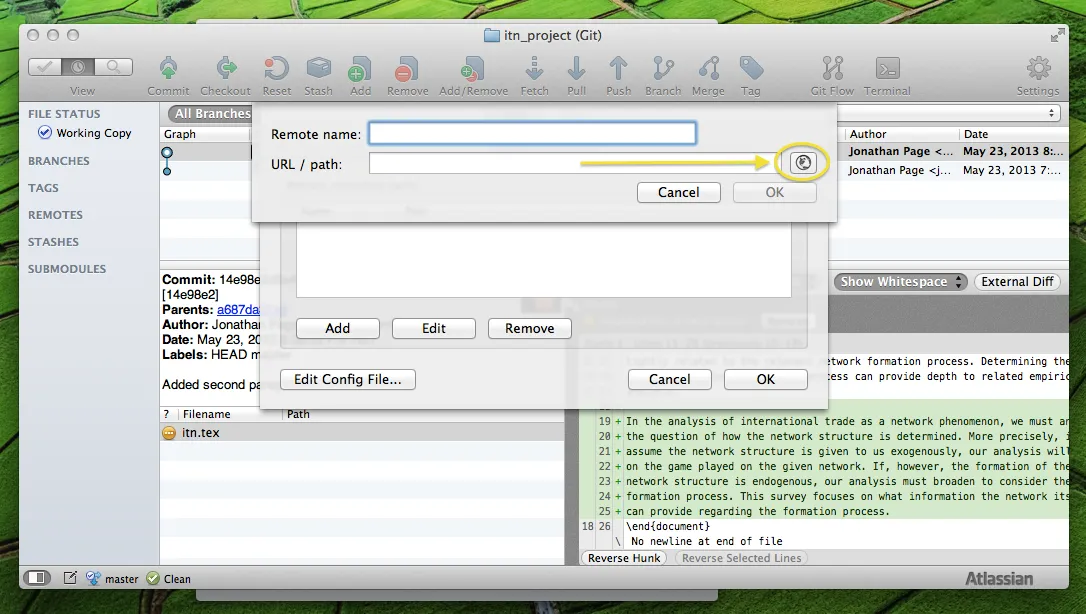Screen dimensions: 1086x614
Task: Click the Edit Config File... button
Action: 347,379
